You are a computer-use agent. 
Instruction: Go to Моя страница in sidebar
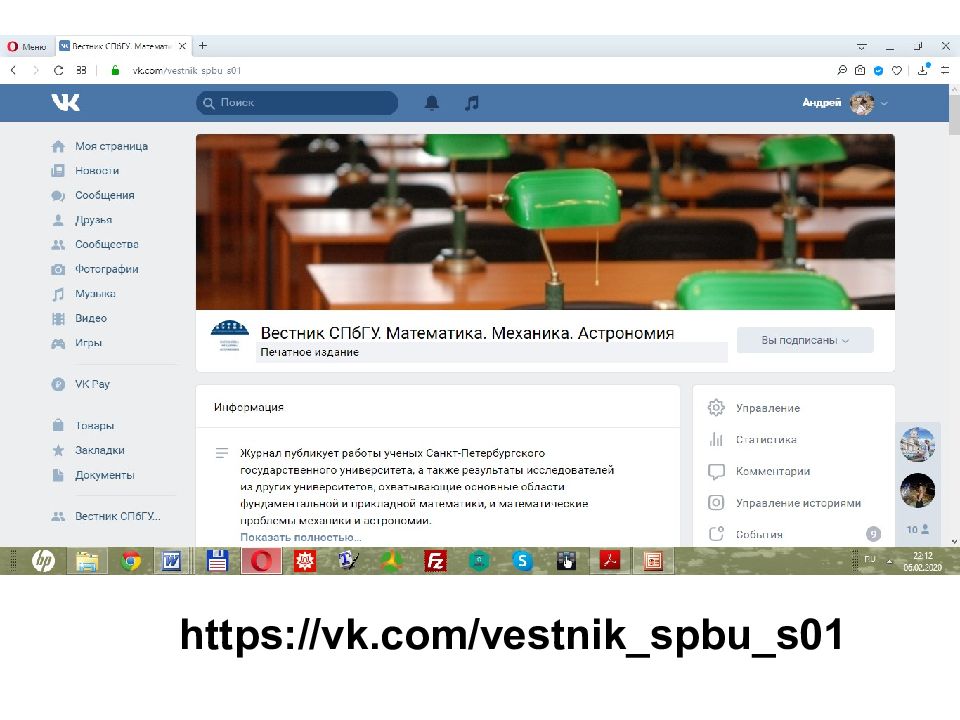tap(110, 146)
